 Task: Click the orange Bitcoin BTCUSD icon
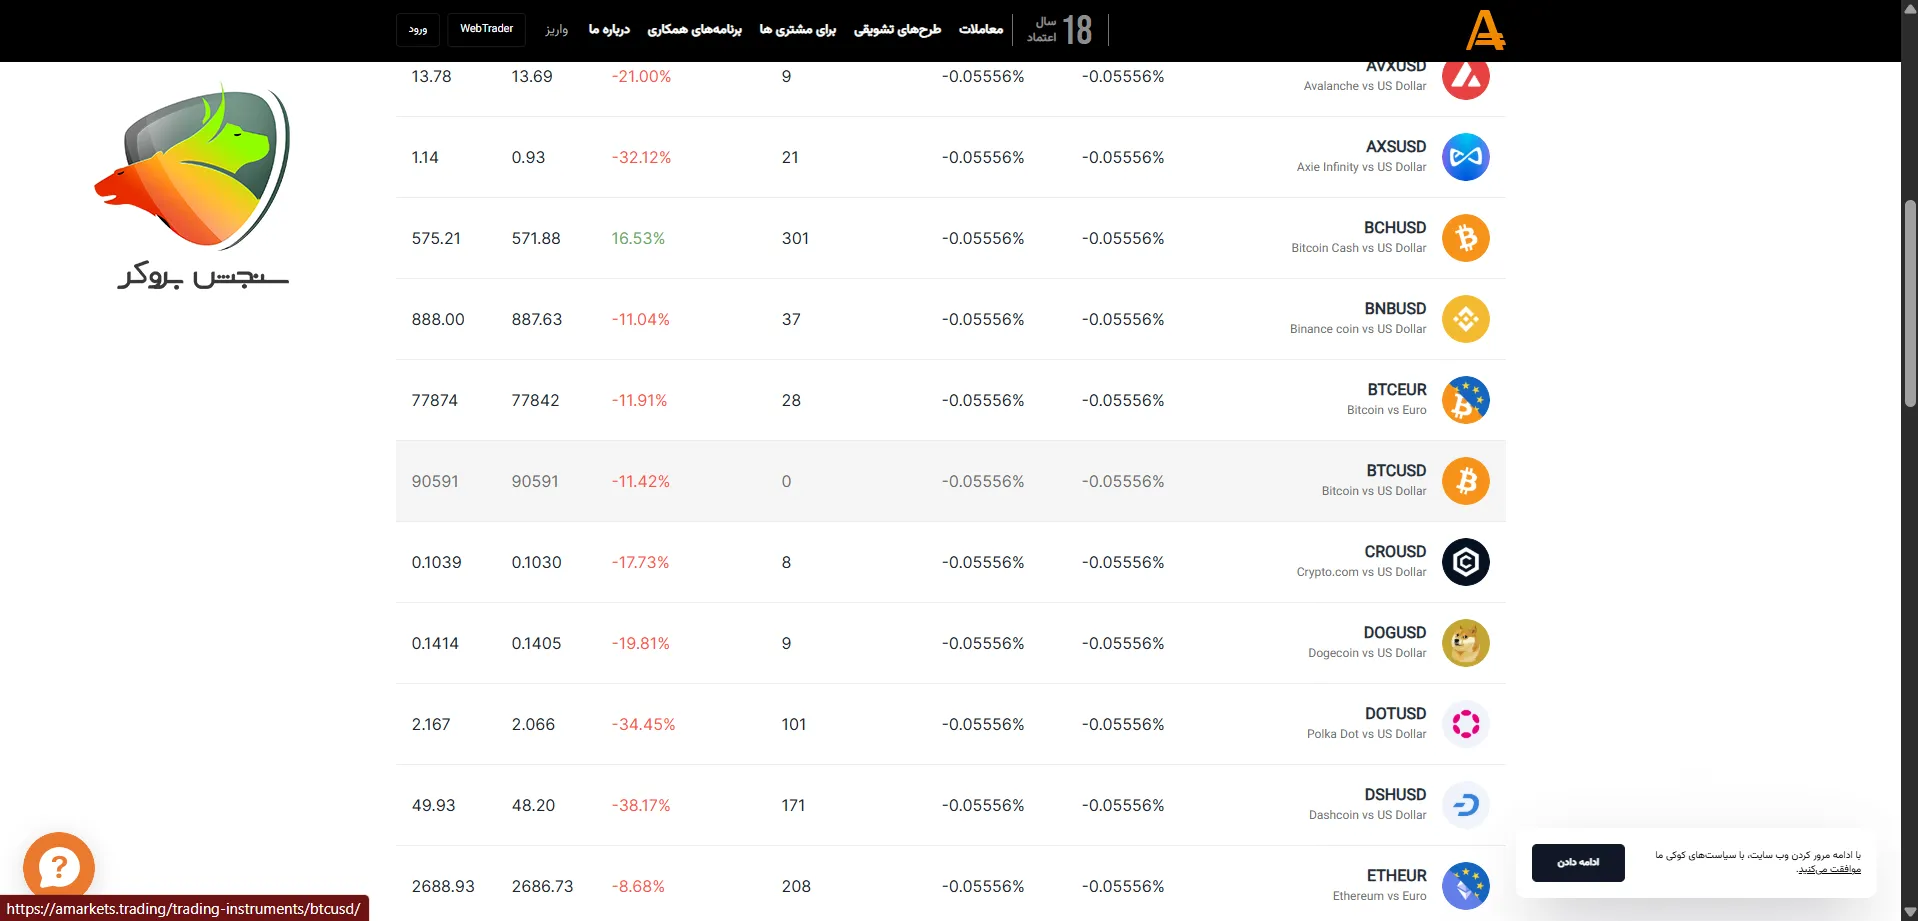[1465, 481]
